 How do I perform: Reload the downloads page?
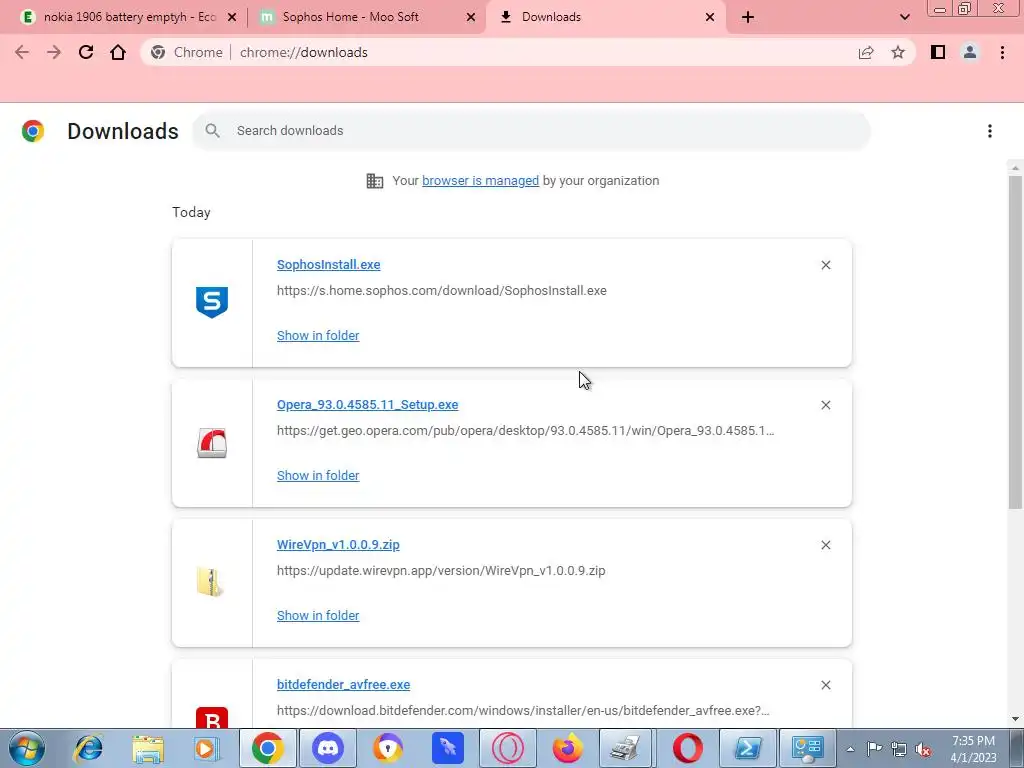(86, 52)
